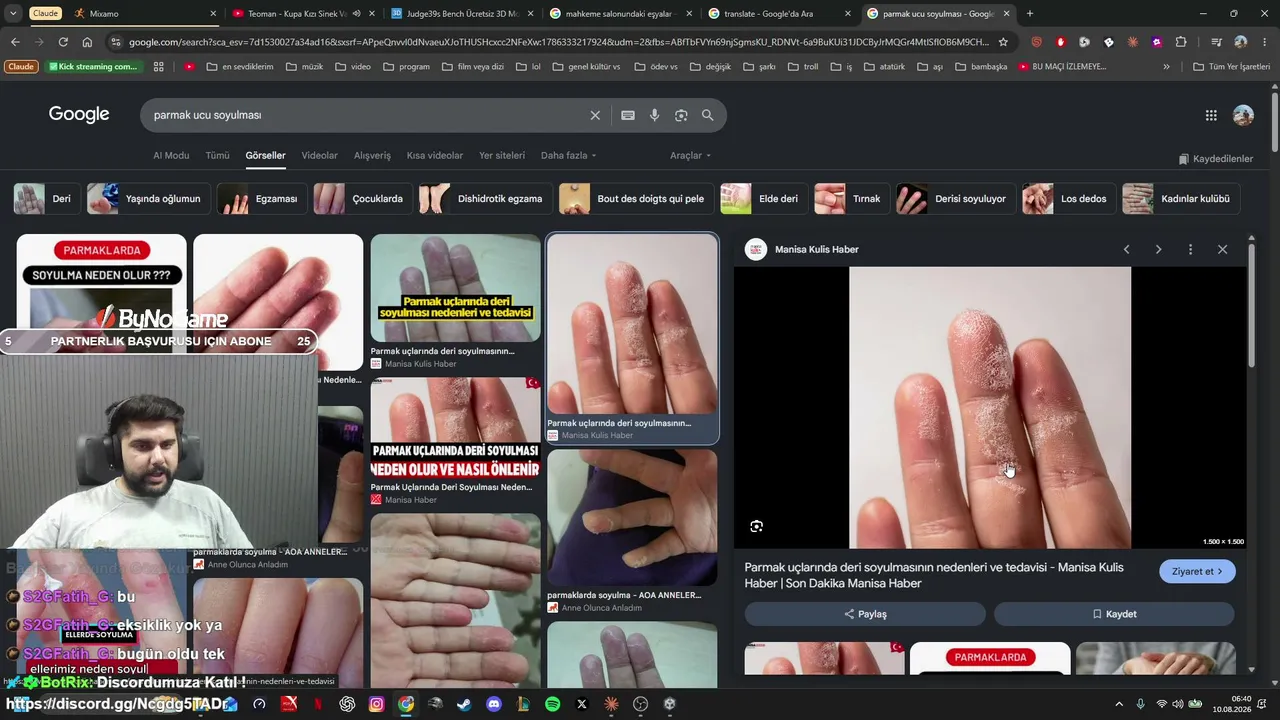Open the Kick streaming bookmark
Screen dimensions: 1280x720
tap(93, 67)
